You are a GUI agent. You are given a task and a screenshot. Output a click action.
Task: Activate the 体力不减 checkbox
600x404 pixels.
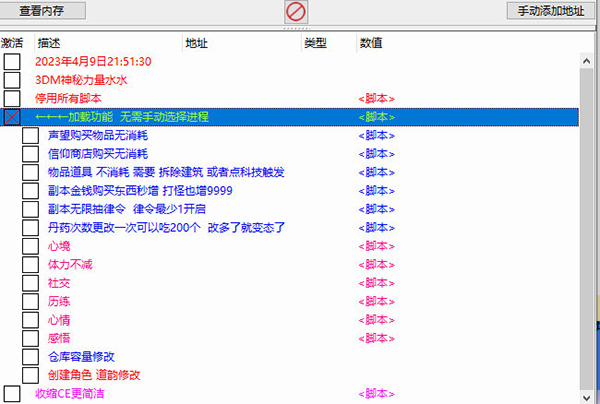[30, 265]
